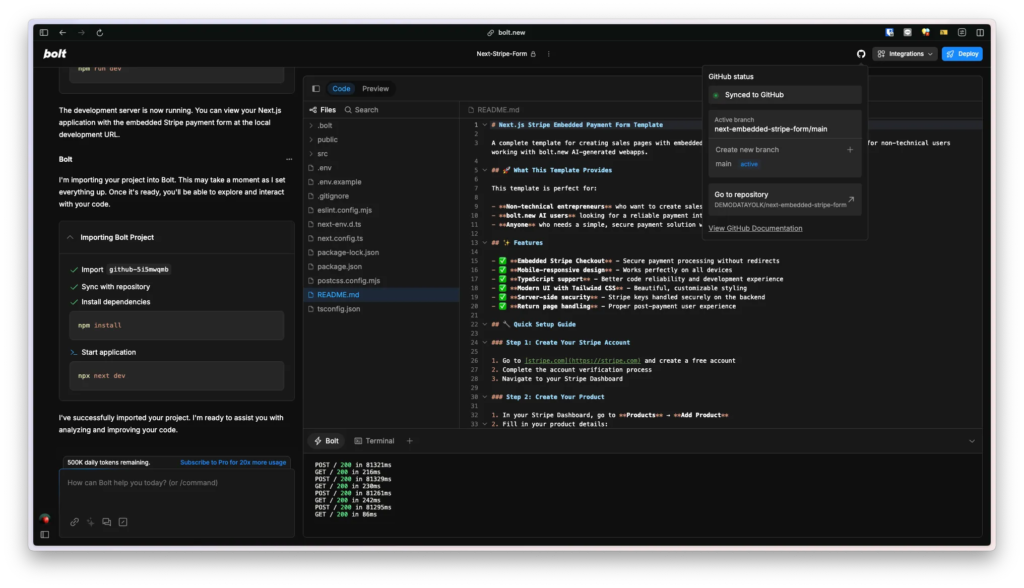
Task: Select the Files tab in the explorer
Action: click(x=323, y=110)
